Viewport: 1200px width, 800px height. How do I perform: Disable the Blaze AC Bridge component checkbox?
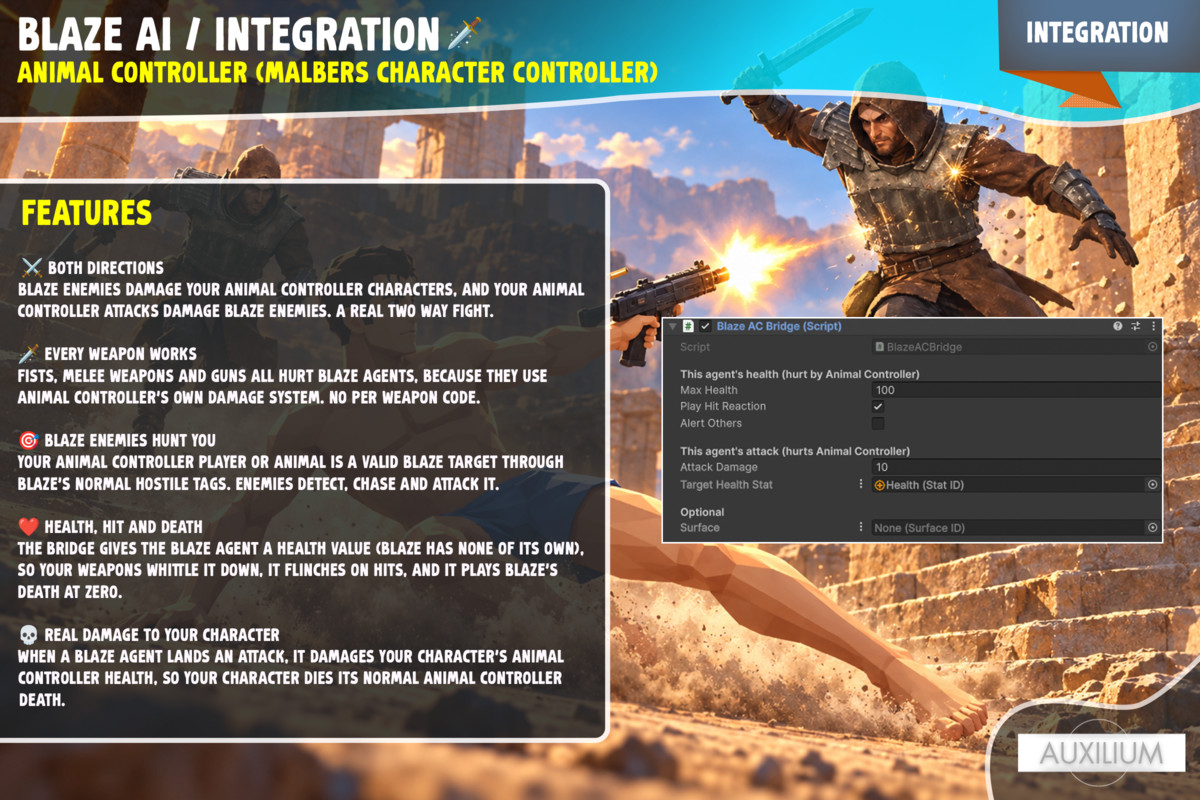point(705,326)
